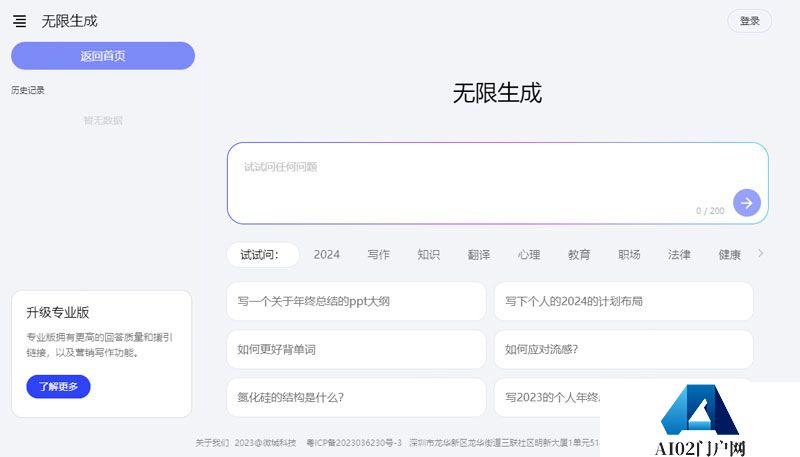
Task: Choose prompt 氮化硅的结构是什么?
Action: (356, 397)
